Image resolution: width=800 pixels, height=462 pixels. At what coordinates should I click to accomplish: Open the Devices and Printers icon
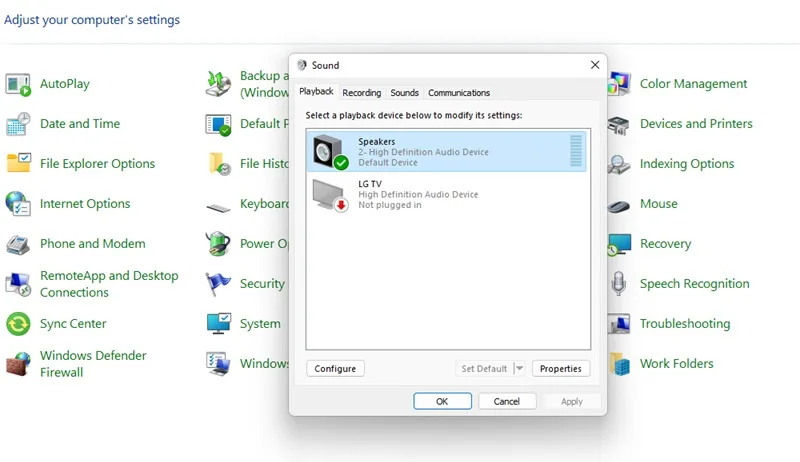click(618, 125)
